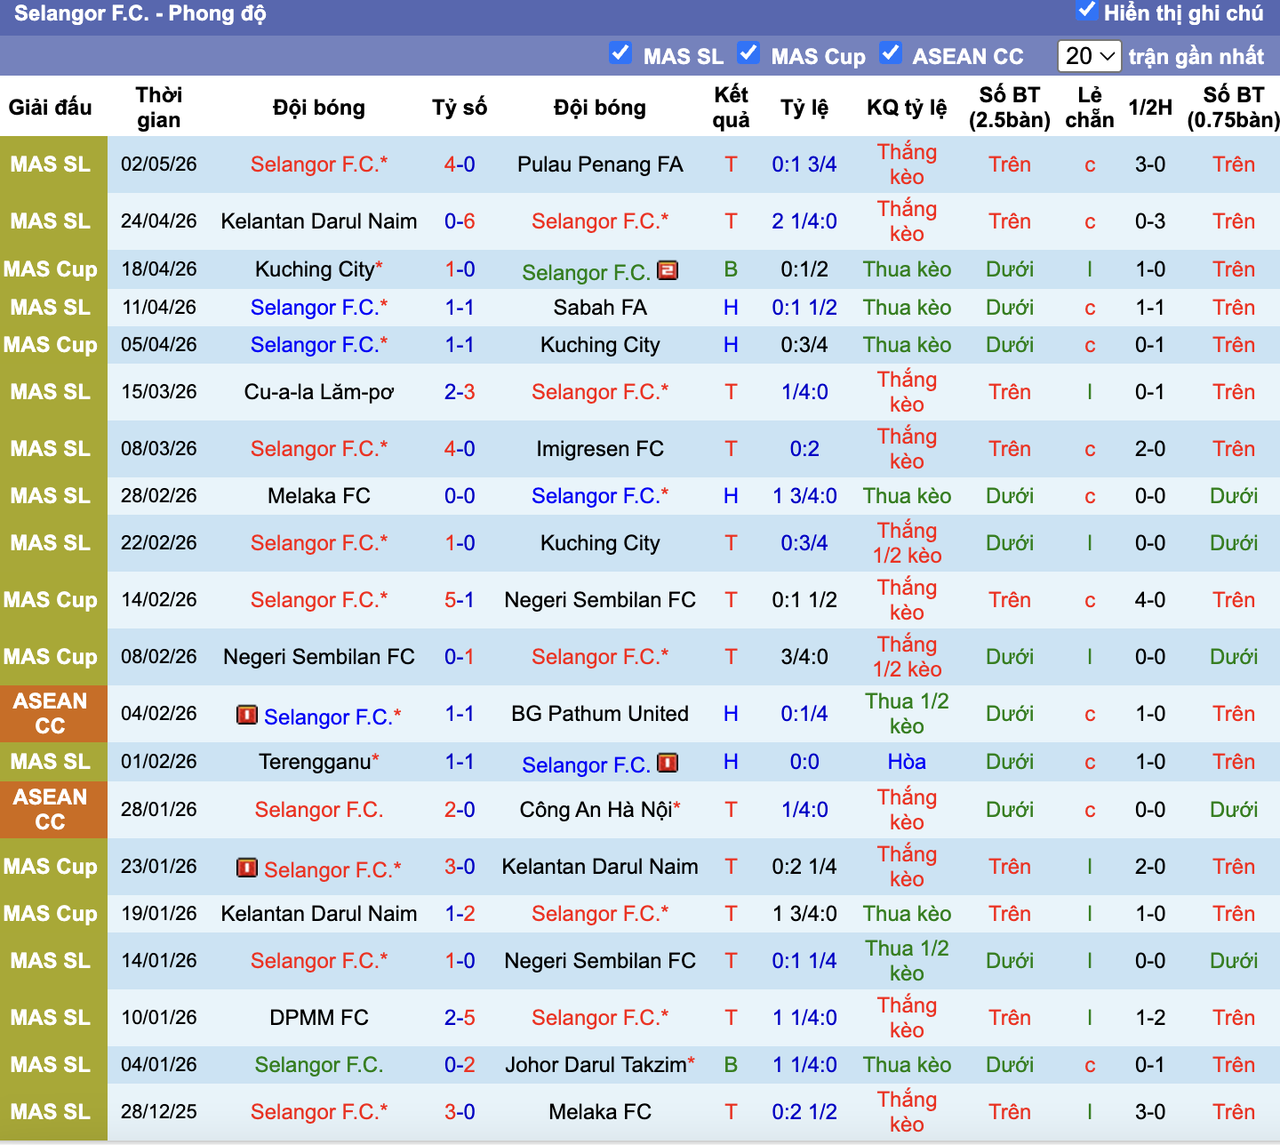
Task: Click the Kết quả column header
Action: pyautogui.click(x=731, y=107)
